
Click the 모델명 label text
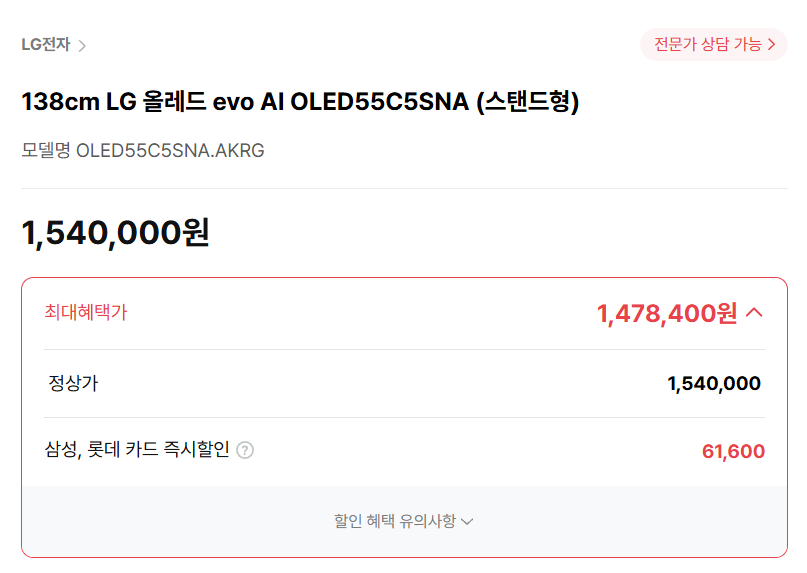tap(45, 151)
